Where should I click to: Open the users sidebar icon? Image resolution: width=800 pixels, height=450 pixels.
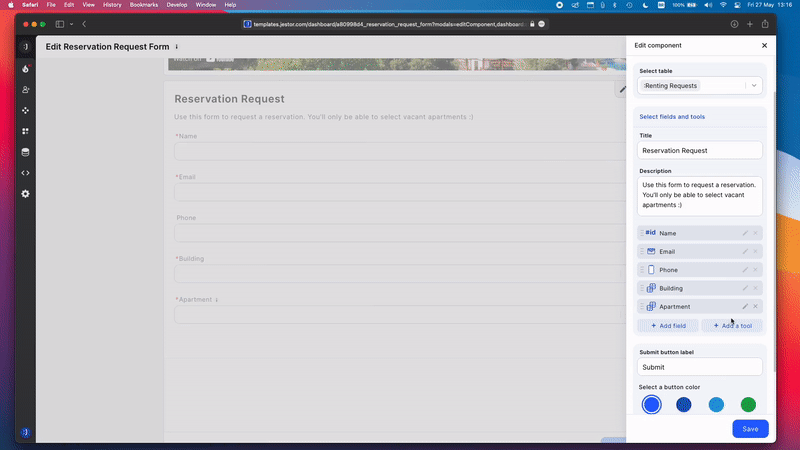click(26, 89)
